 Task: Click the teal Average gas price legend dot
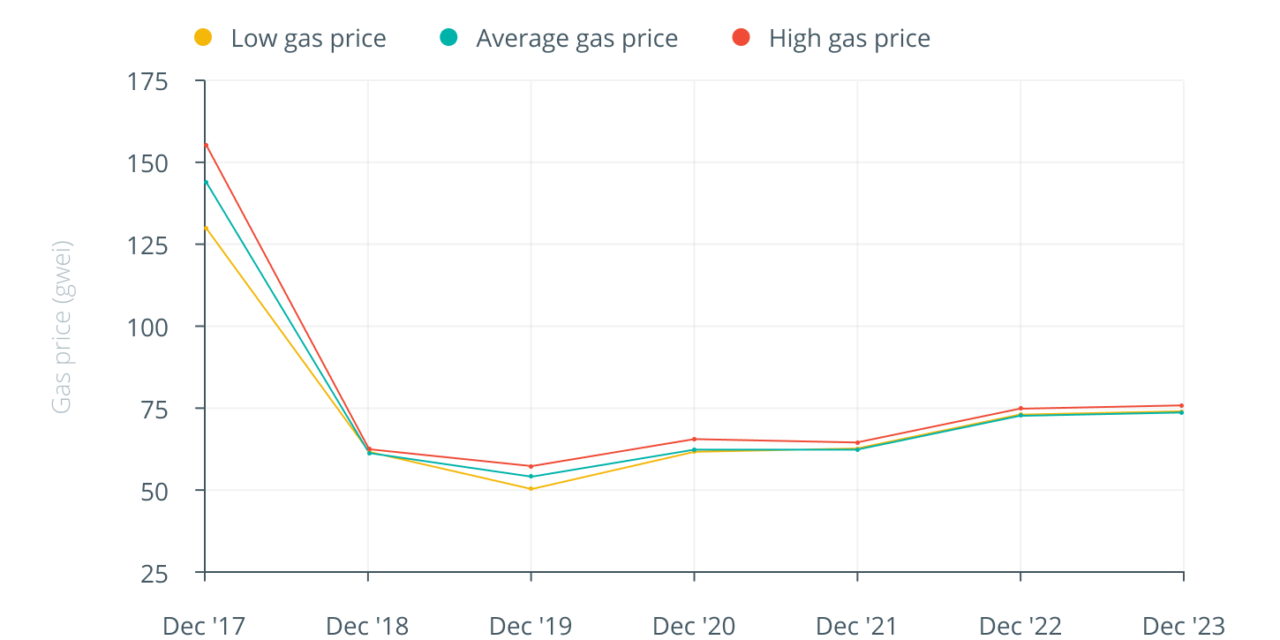tap(448, 38)
